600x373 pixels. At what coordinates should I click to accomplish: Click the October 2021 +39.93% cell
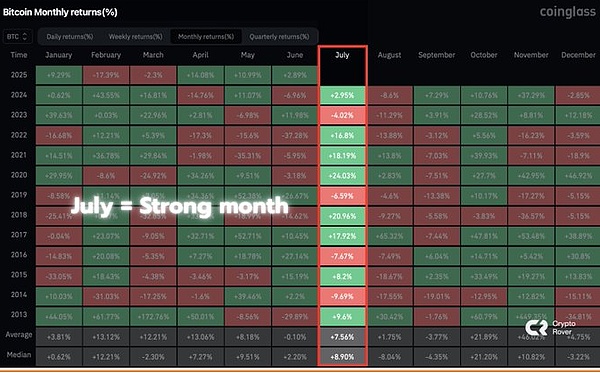coord(484,156)
